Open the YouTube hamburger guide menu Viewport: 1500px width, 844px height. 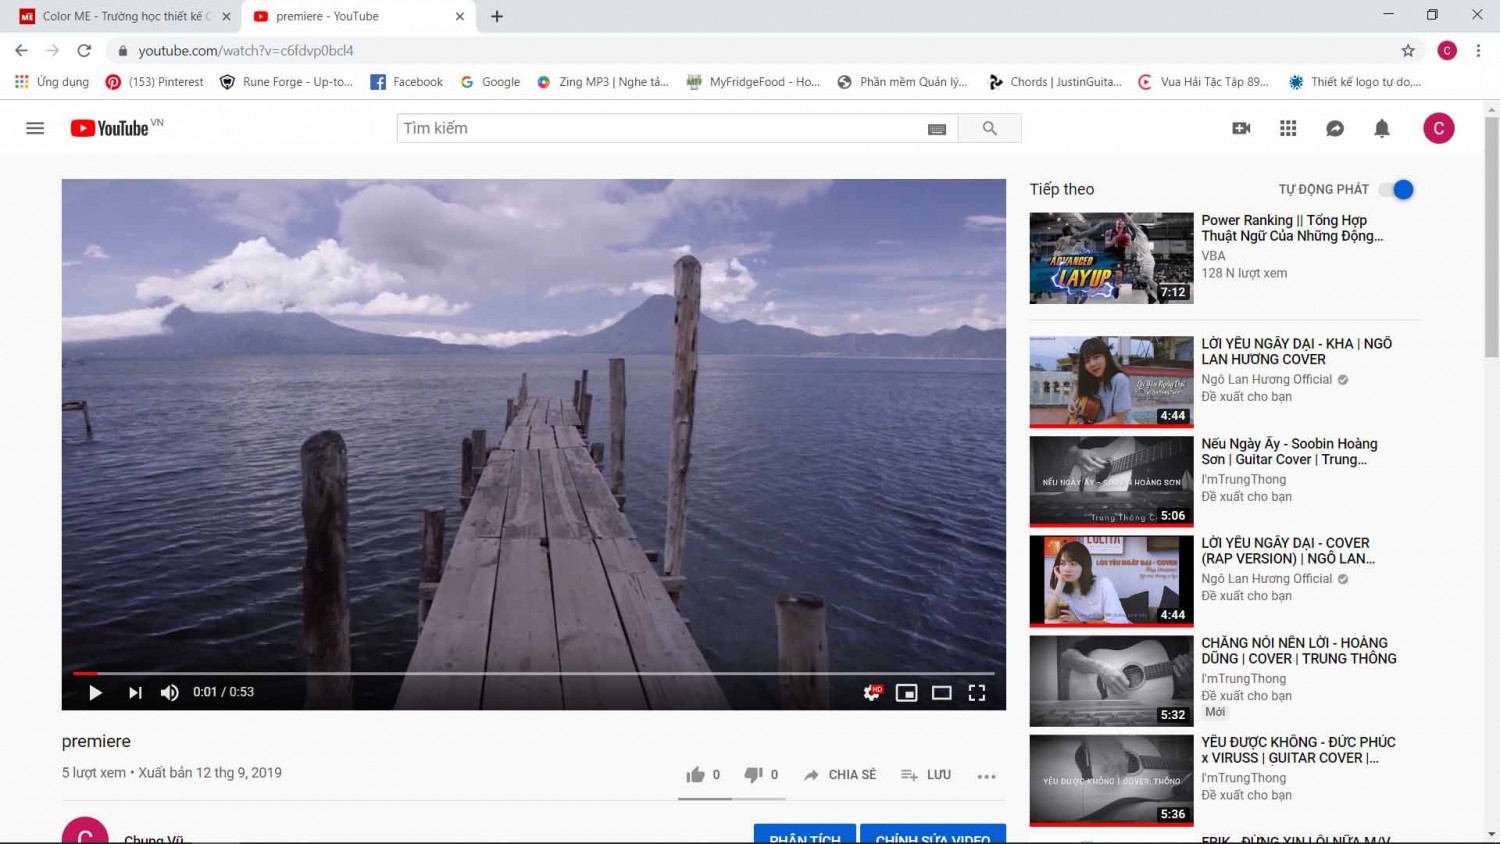click(35, 128)
